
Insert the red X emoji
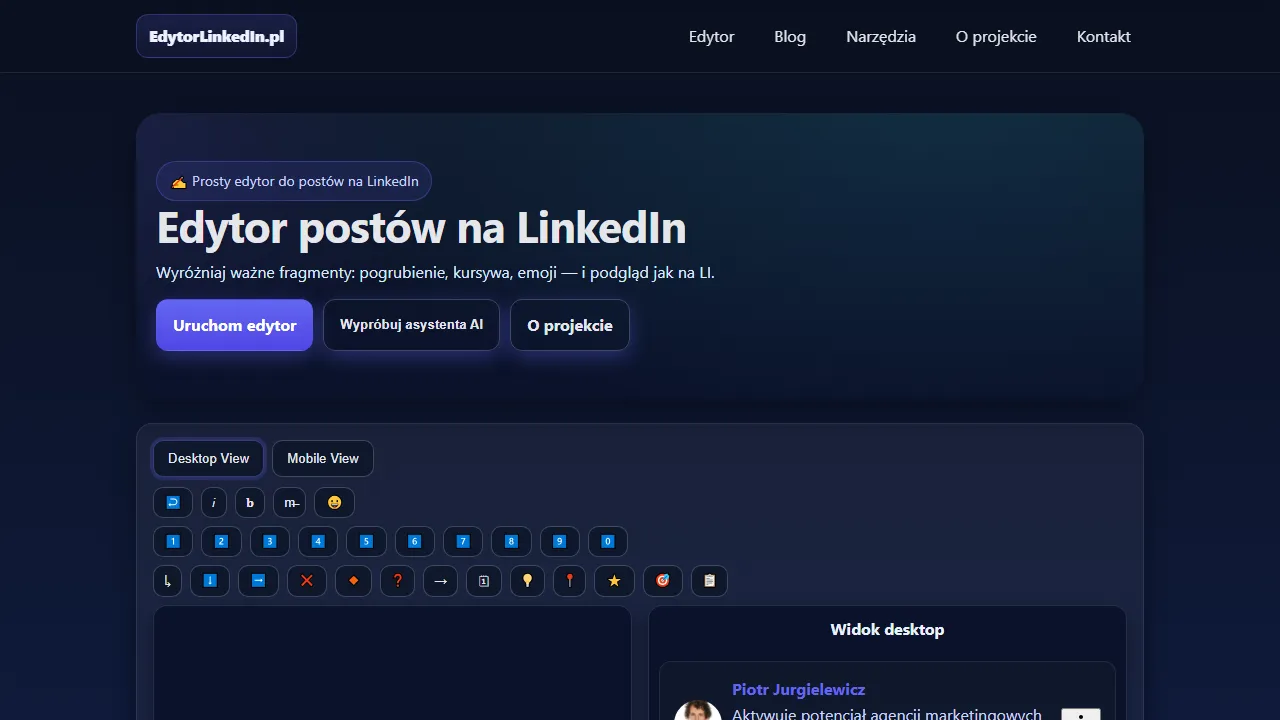pos(306,581)
